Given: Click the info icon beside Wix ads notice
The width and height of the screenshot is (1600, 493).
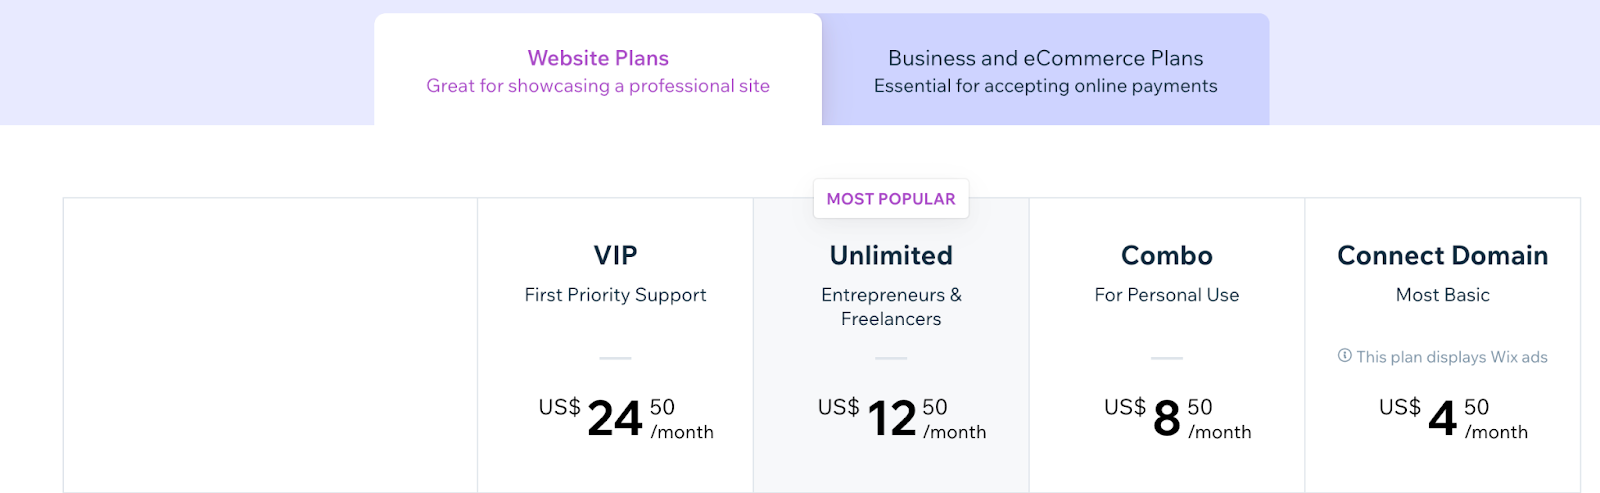Looking at the screenshot, I should [x=1345, y=356].
